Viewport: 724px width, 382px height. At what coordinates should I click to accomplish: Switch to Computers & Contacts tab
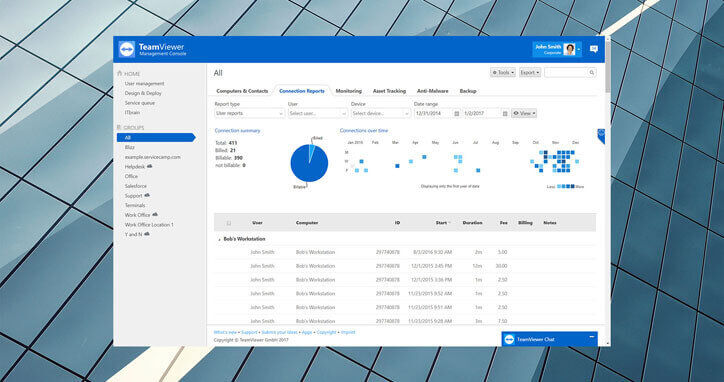coord(242,91)
